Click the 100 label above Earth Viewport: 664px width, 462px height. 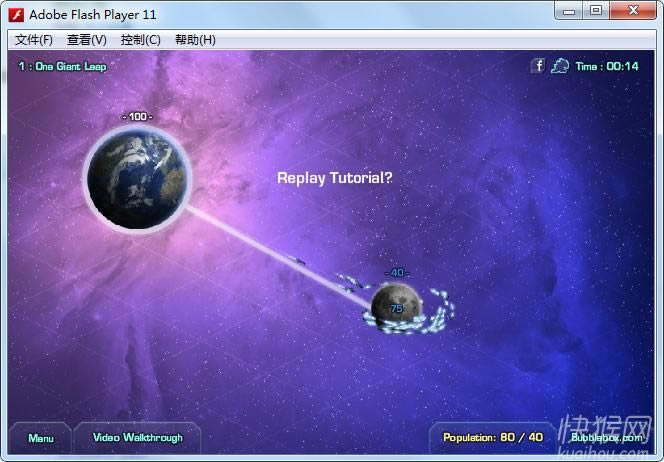coord(136,117)
